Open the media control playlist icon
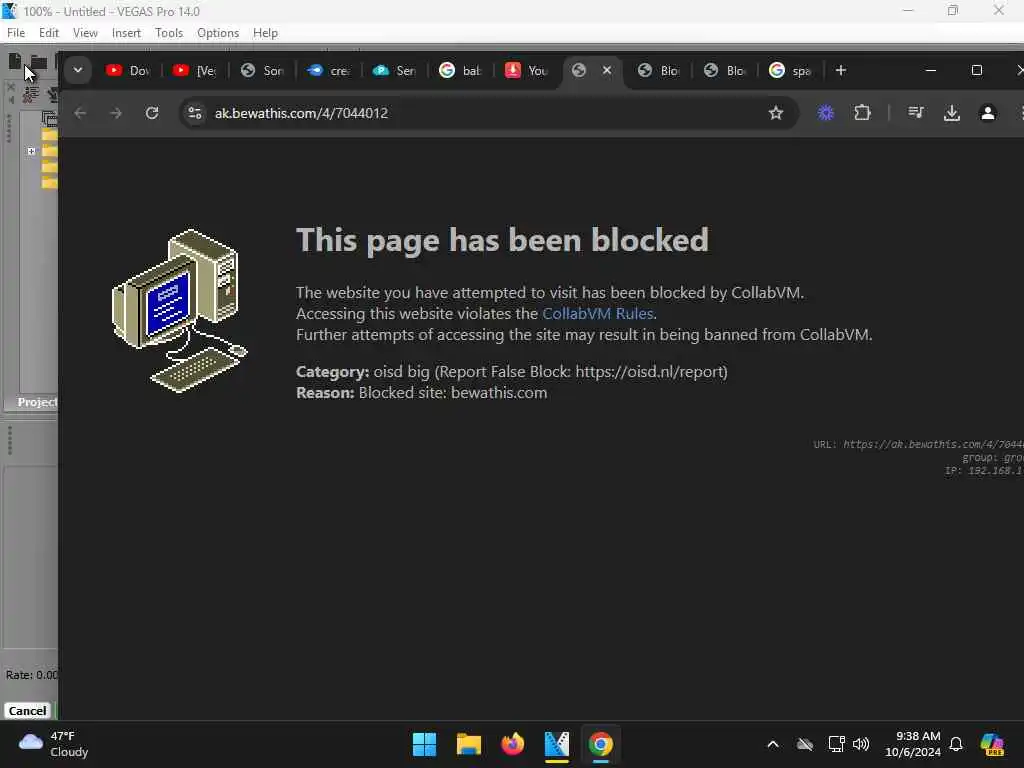Screen dimensions: 1024x768 916,113
